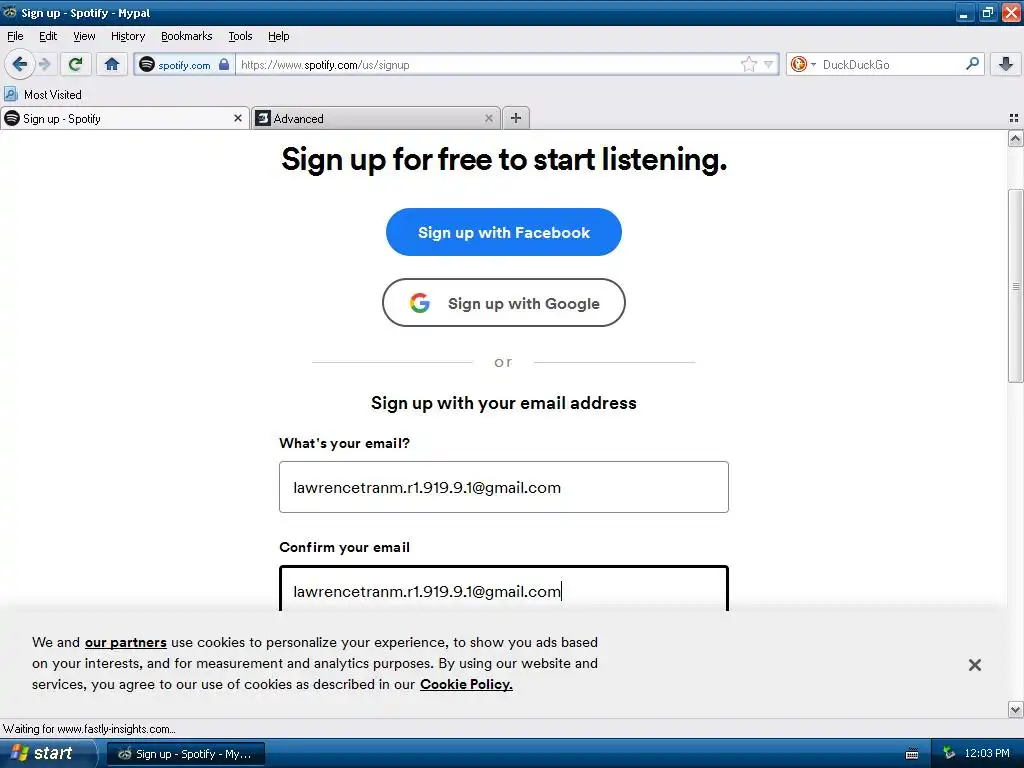Click Sign up with Facebook

504,232
